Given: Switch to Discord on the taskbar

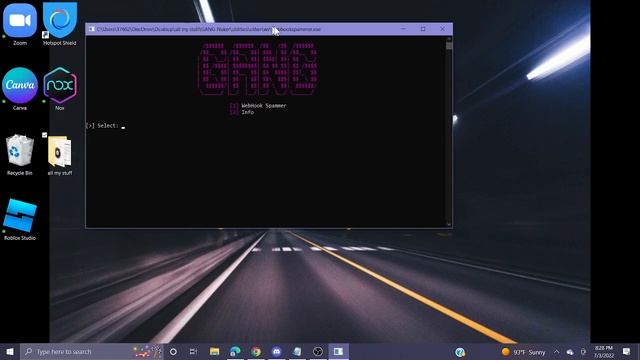Looking at the screenshot, I should point(276,351).
